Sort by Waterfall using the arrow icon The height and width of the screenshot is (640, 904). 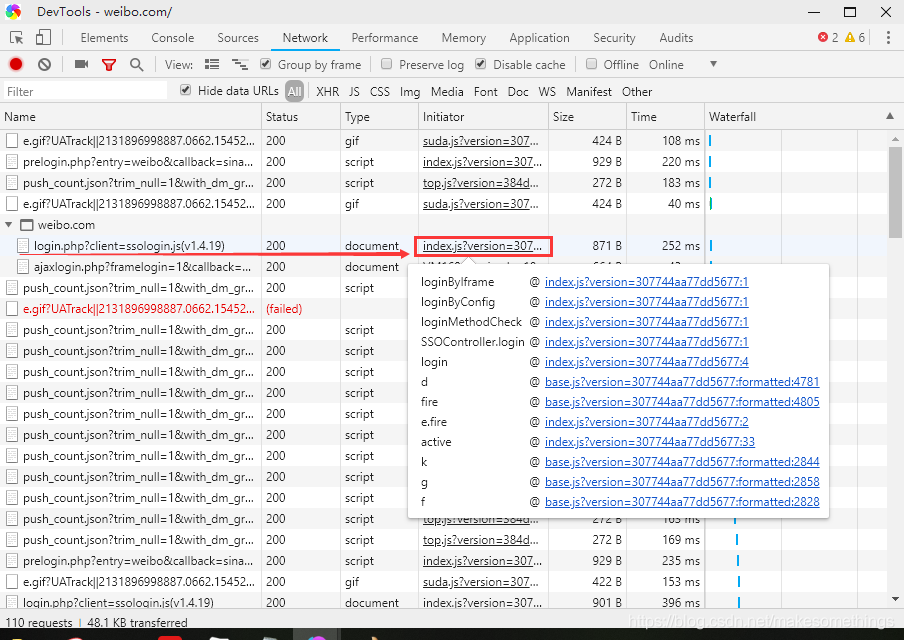pos(890,116)
